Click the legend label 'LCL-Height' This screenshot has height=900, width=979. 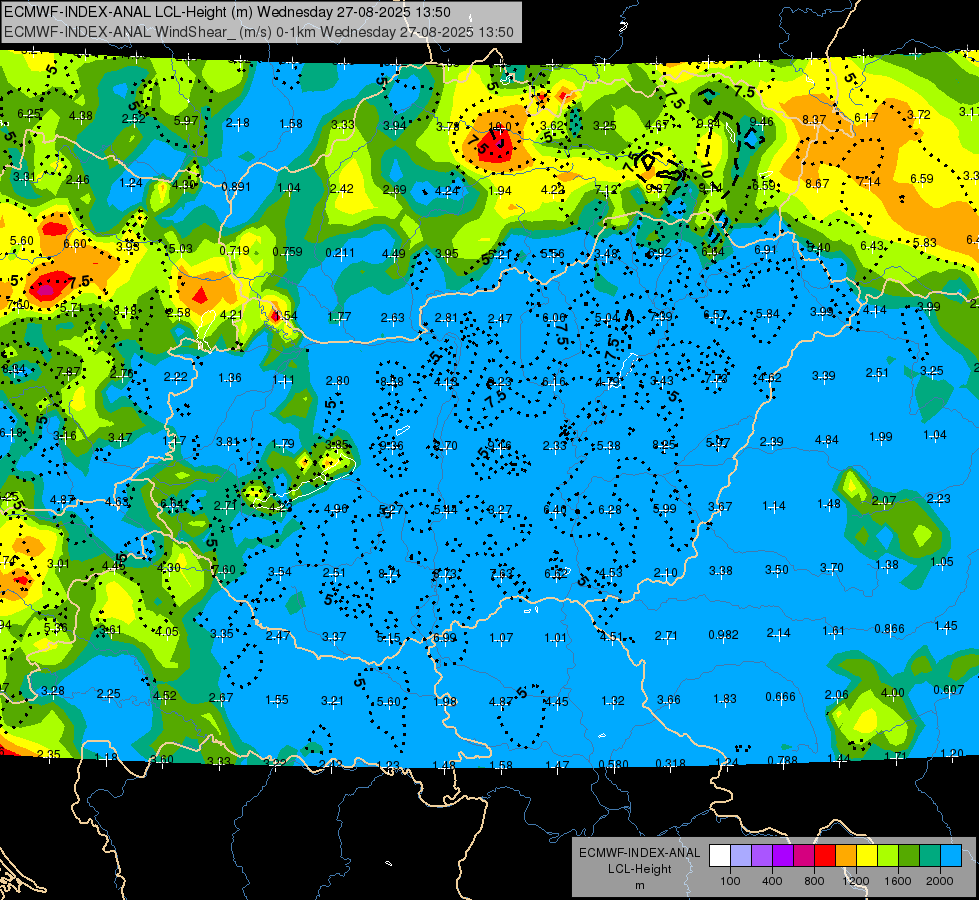pos(639,869)
